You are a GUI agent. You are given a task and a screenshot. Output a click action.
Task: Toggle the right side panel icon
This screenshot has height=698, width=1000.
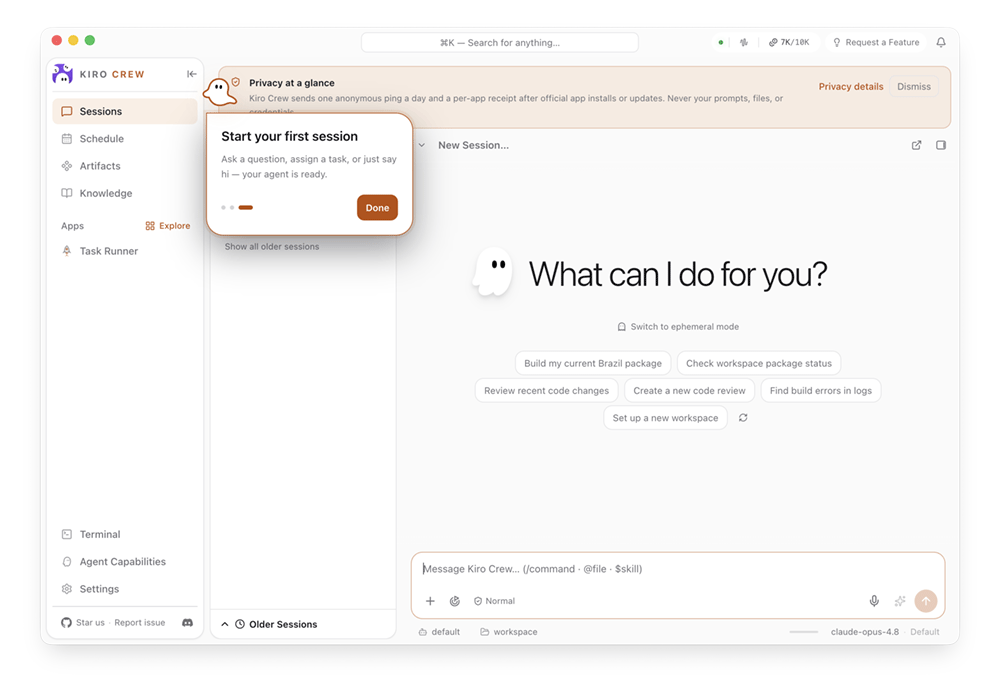coord(941,145)
